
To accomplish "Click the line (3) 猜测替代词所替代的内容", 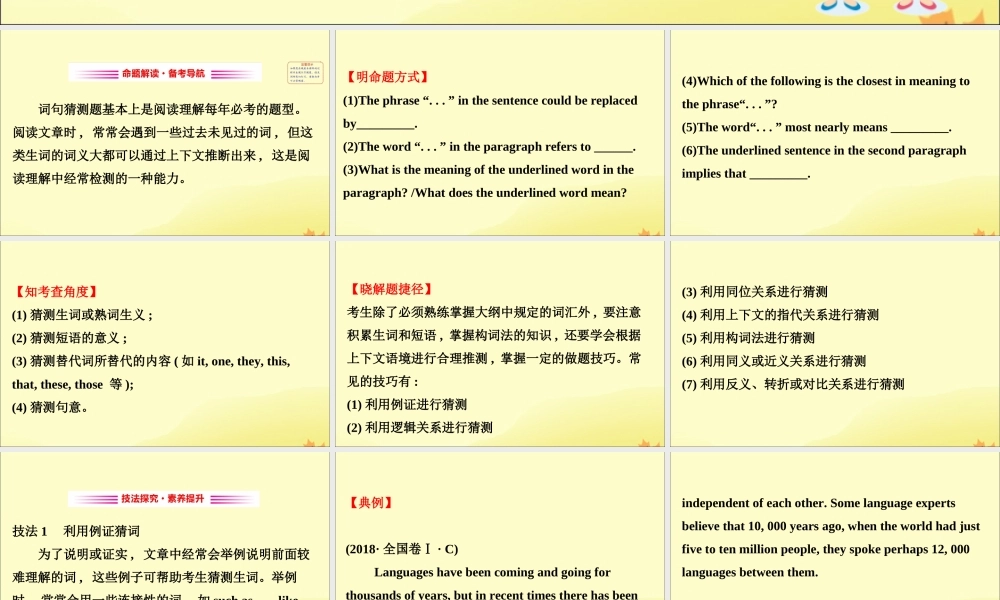I will tap(151, 361).
